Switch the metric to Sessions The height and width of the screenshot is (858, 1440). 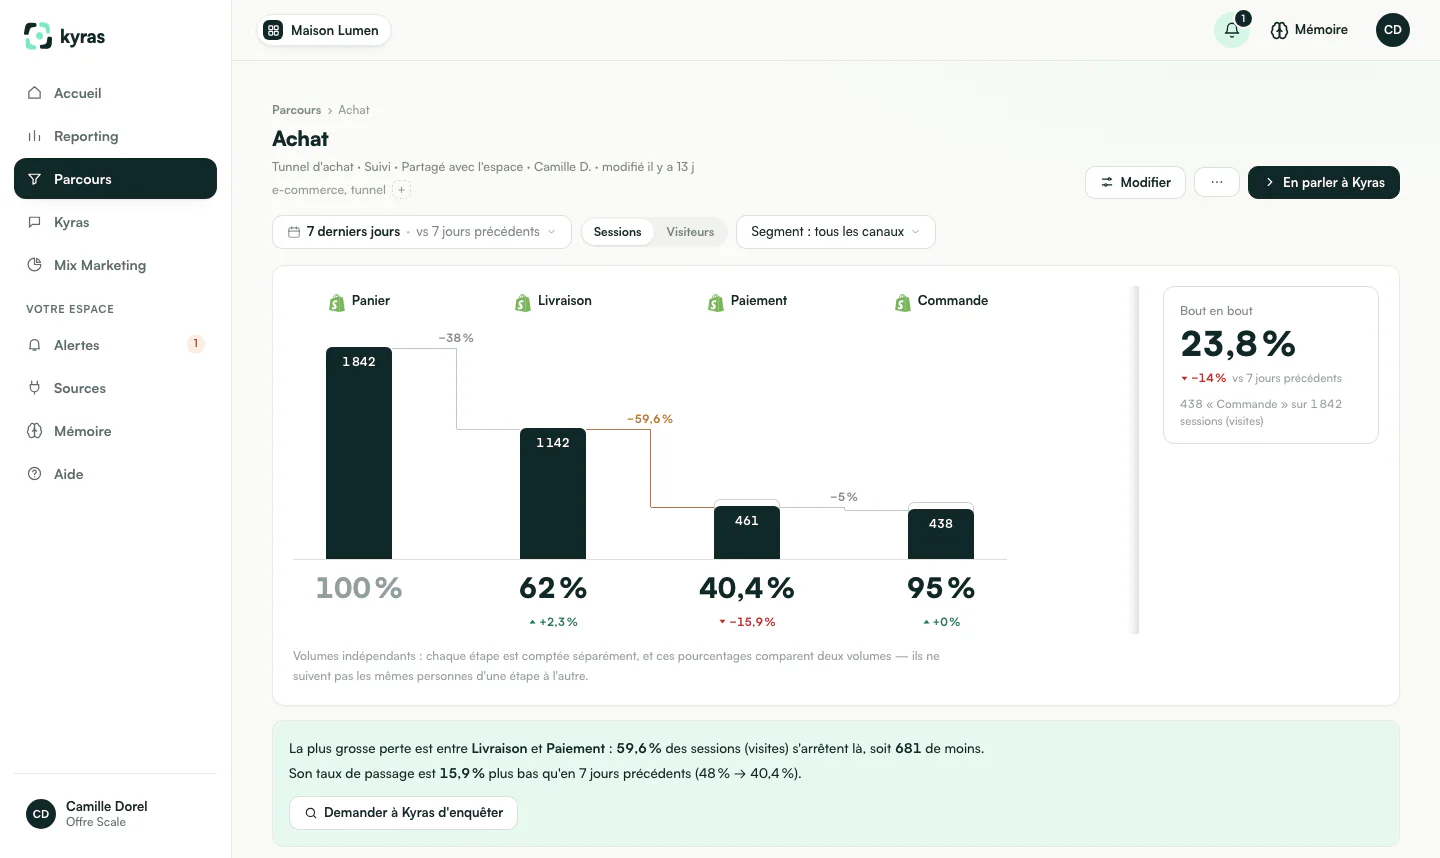click(617, 232)
